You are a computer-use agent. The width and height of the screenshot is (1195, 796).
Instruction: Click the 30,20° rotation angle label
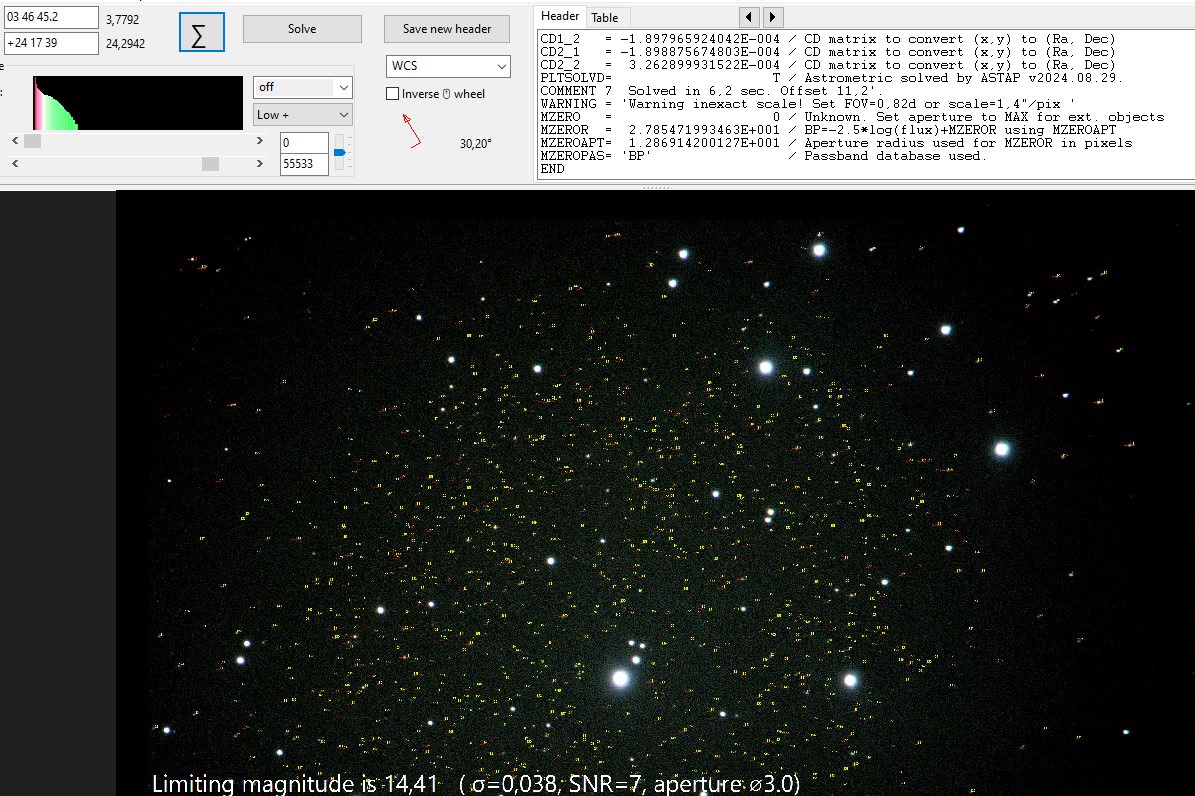[x=476, y=143]
